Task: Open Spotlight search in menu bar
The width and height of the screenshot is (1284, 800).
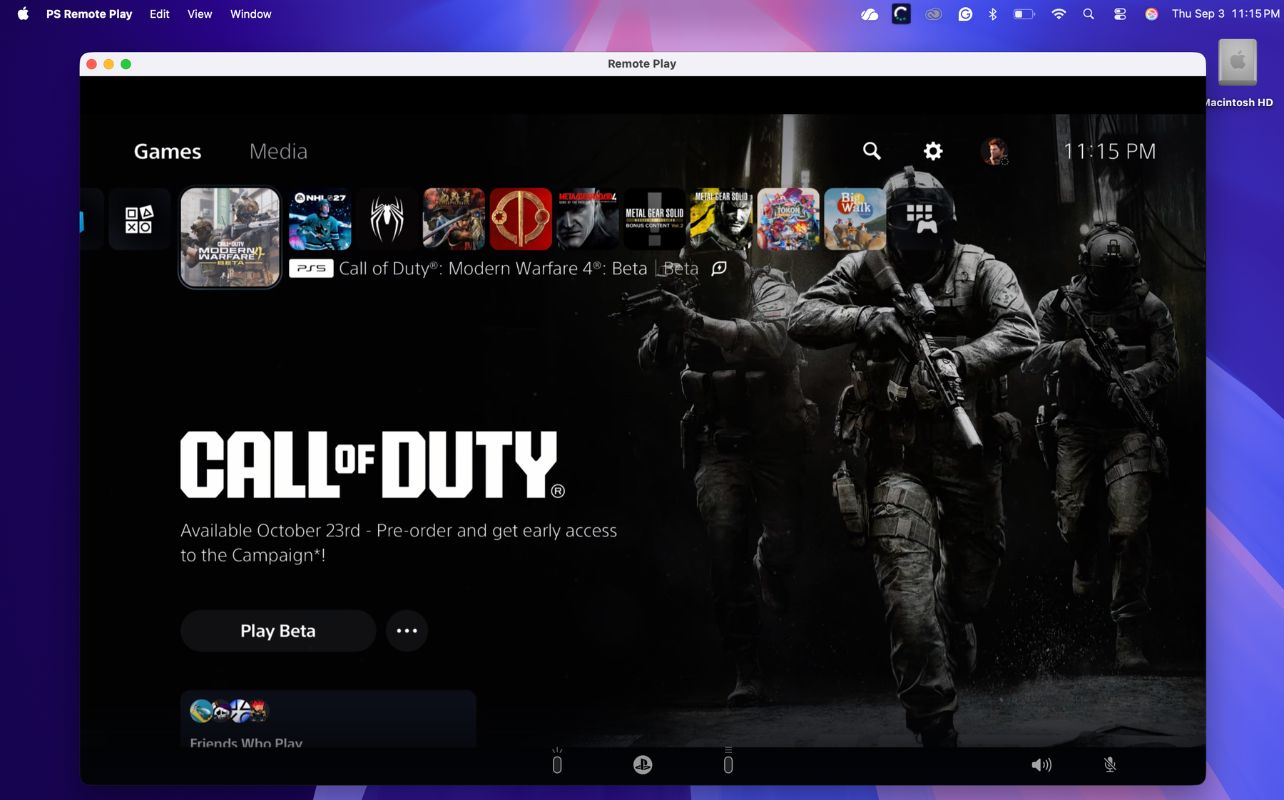Action: click(1089, 14)
